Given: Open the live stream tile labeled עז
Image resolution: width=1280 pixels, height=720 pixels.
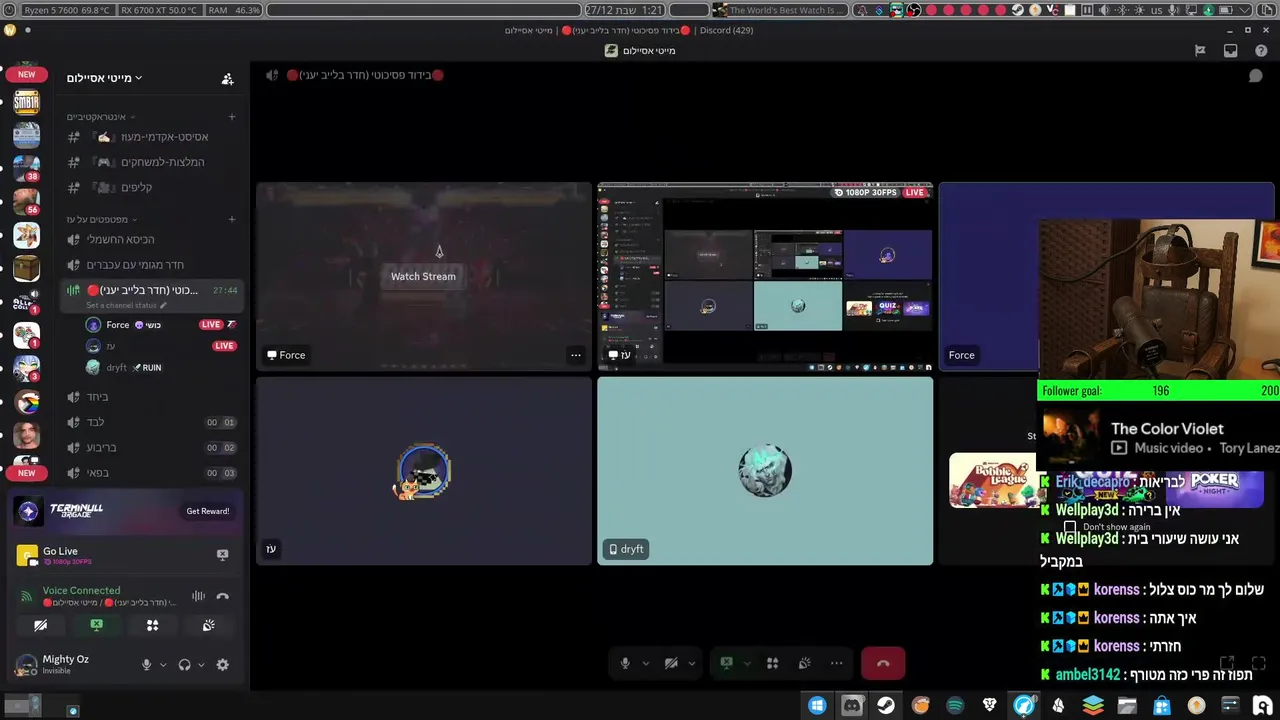Looking at the screenshot, I should click(765, 276).
